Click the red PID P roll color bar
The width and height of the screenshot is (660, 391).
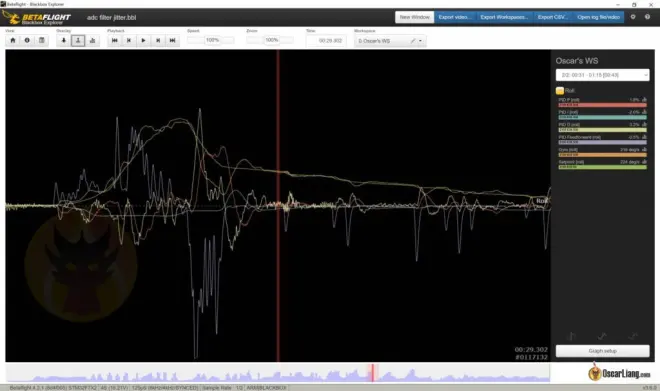pyautogui.click(x=602, y=105)
